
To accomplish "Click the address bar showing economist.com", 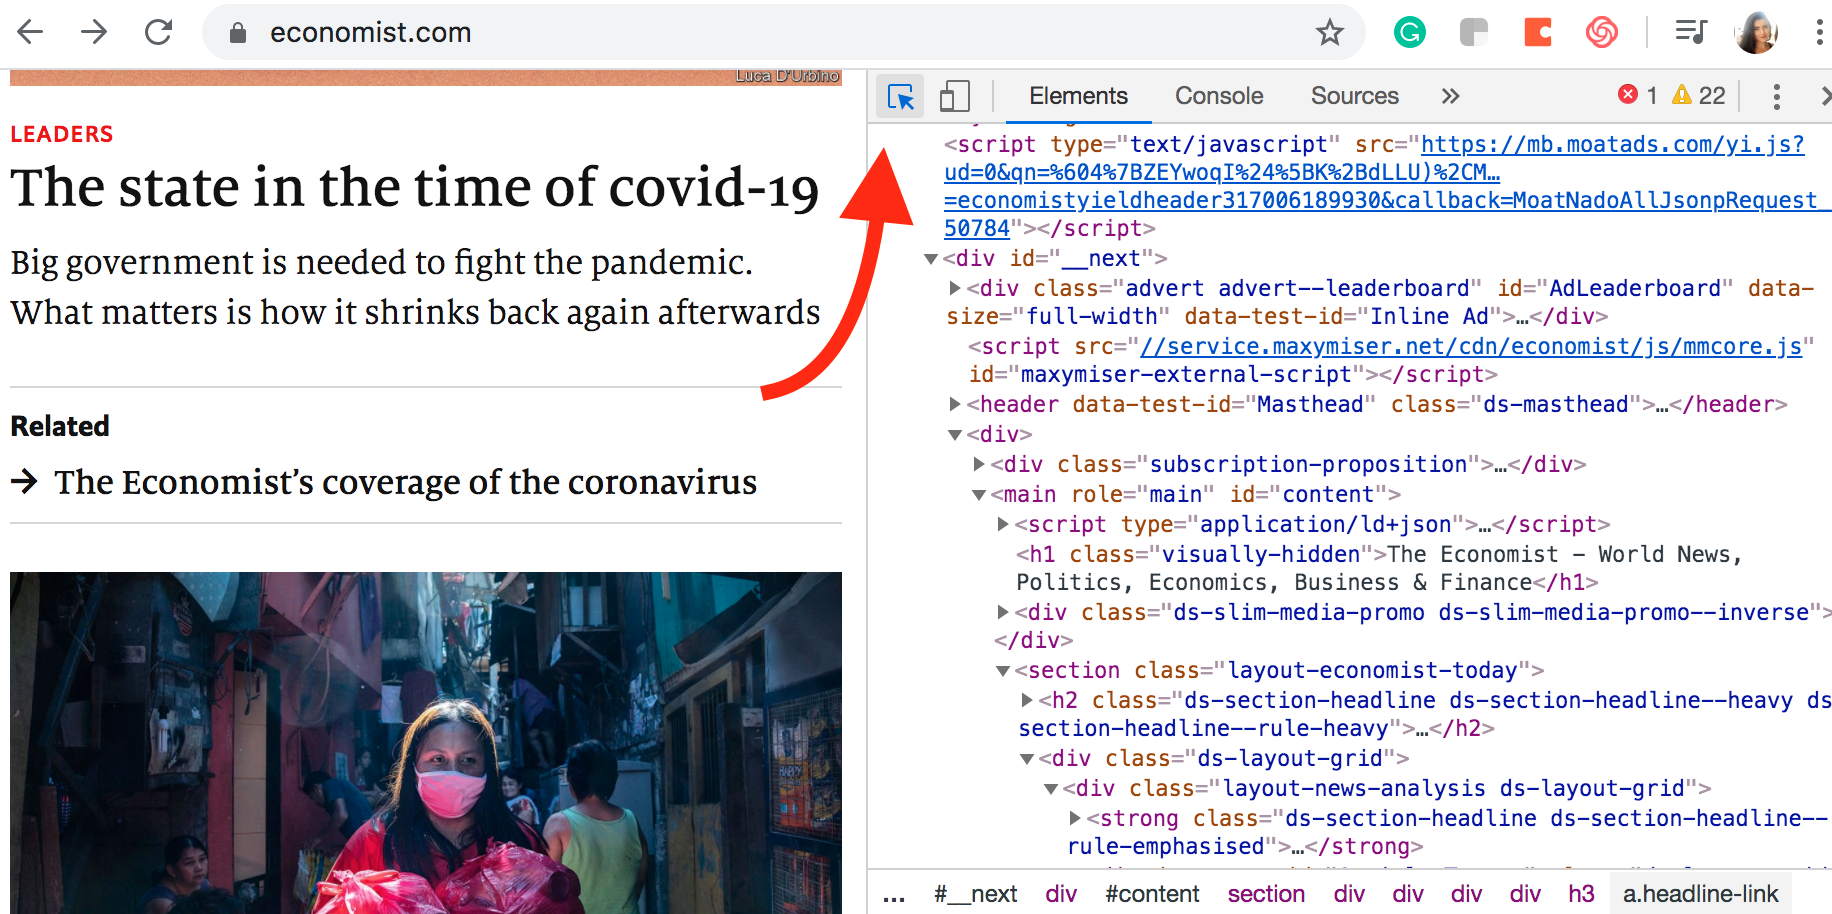I will [x=783, y=32].
